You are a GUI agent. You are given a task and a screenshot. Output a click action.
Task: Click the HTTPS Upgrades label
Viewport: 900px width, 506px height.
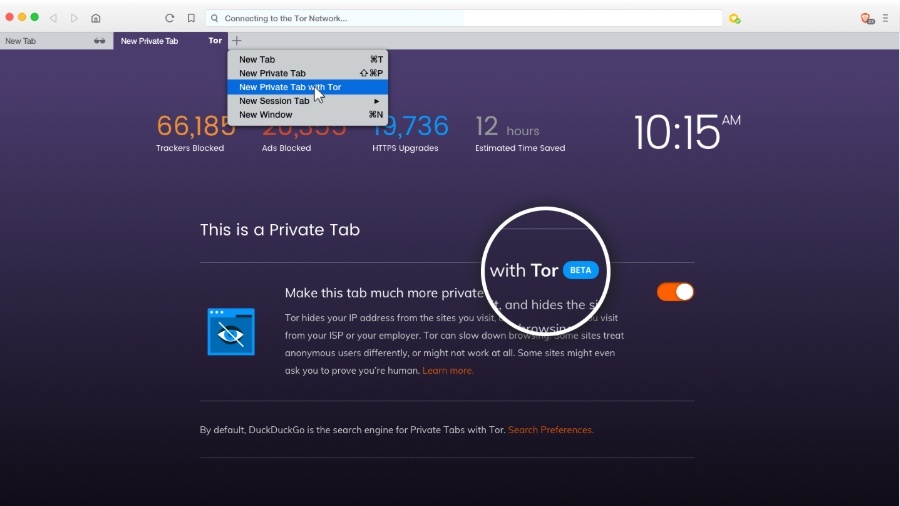tap(405, 148)
